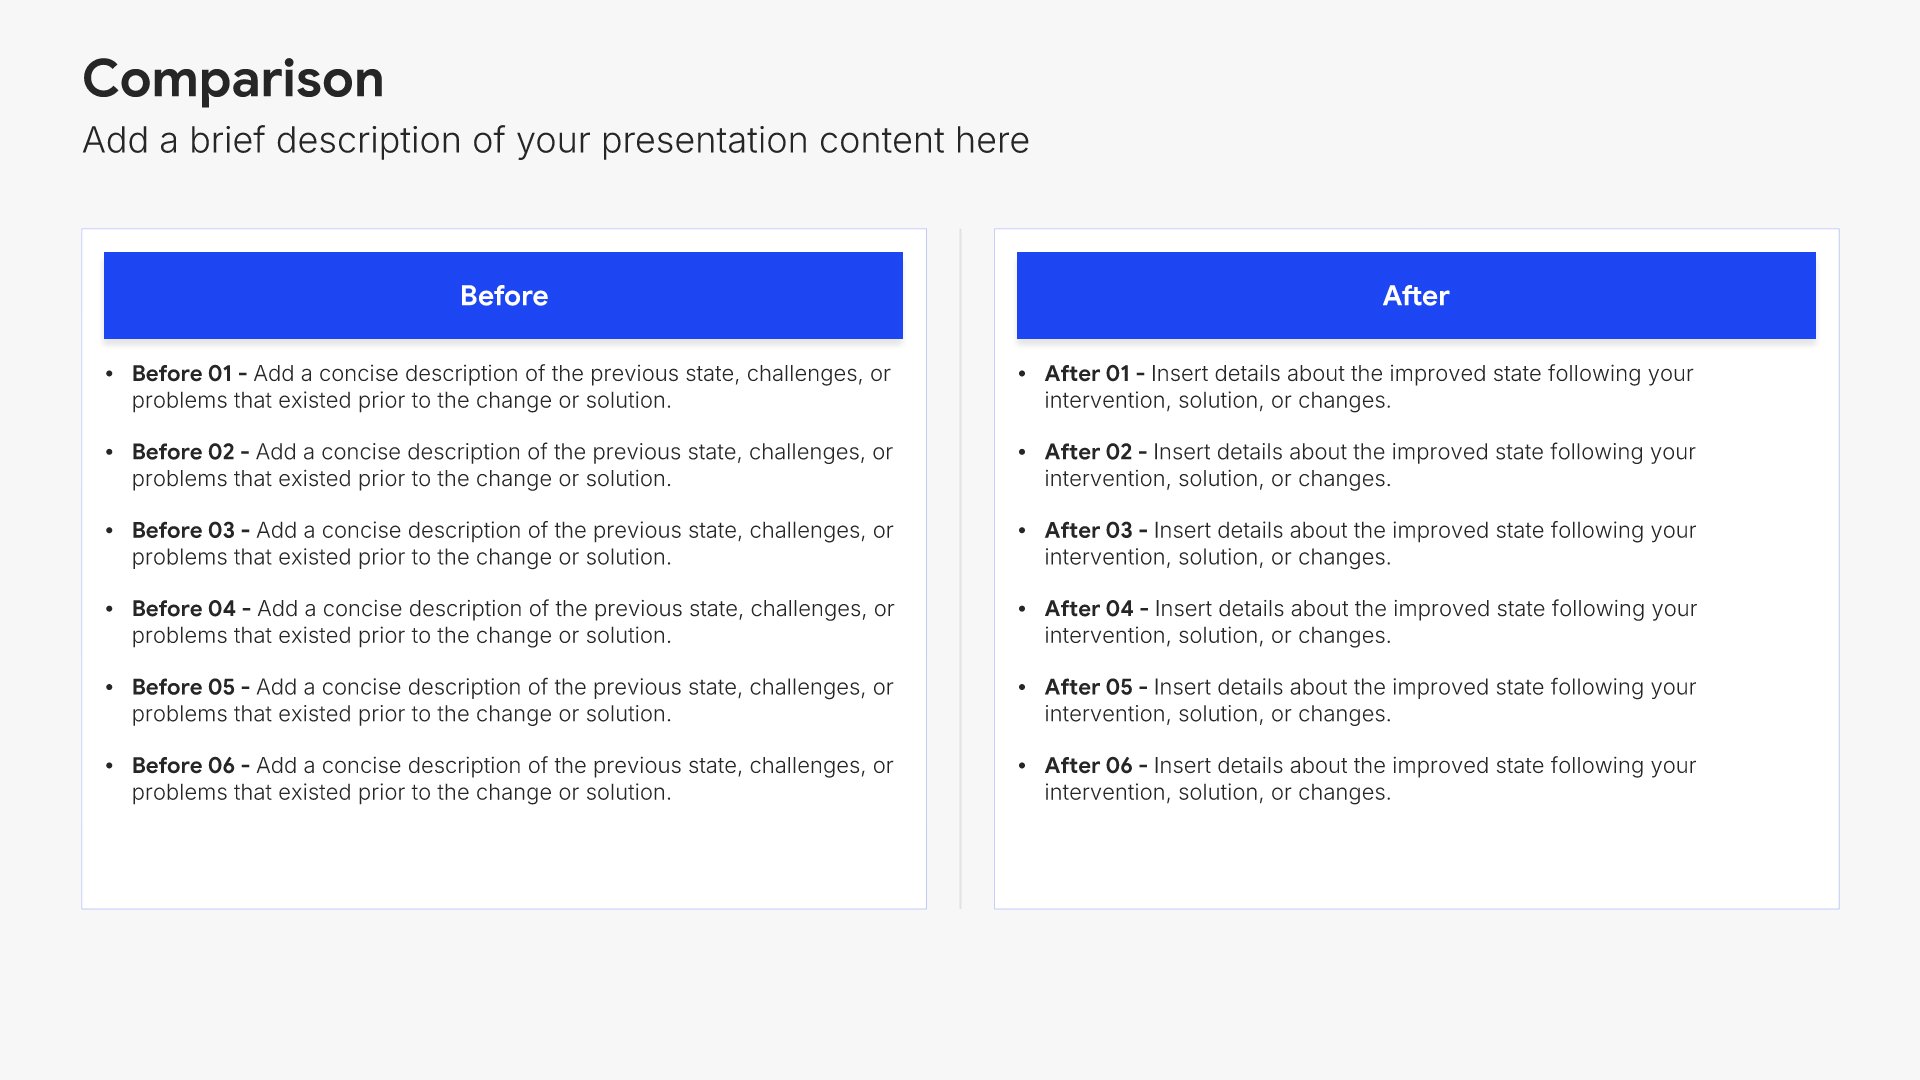
Task: Click the Before 02 bullet item
Action: [510, 465]
